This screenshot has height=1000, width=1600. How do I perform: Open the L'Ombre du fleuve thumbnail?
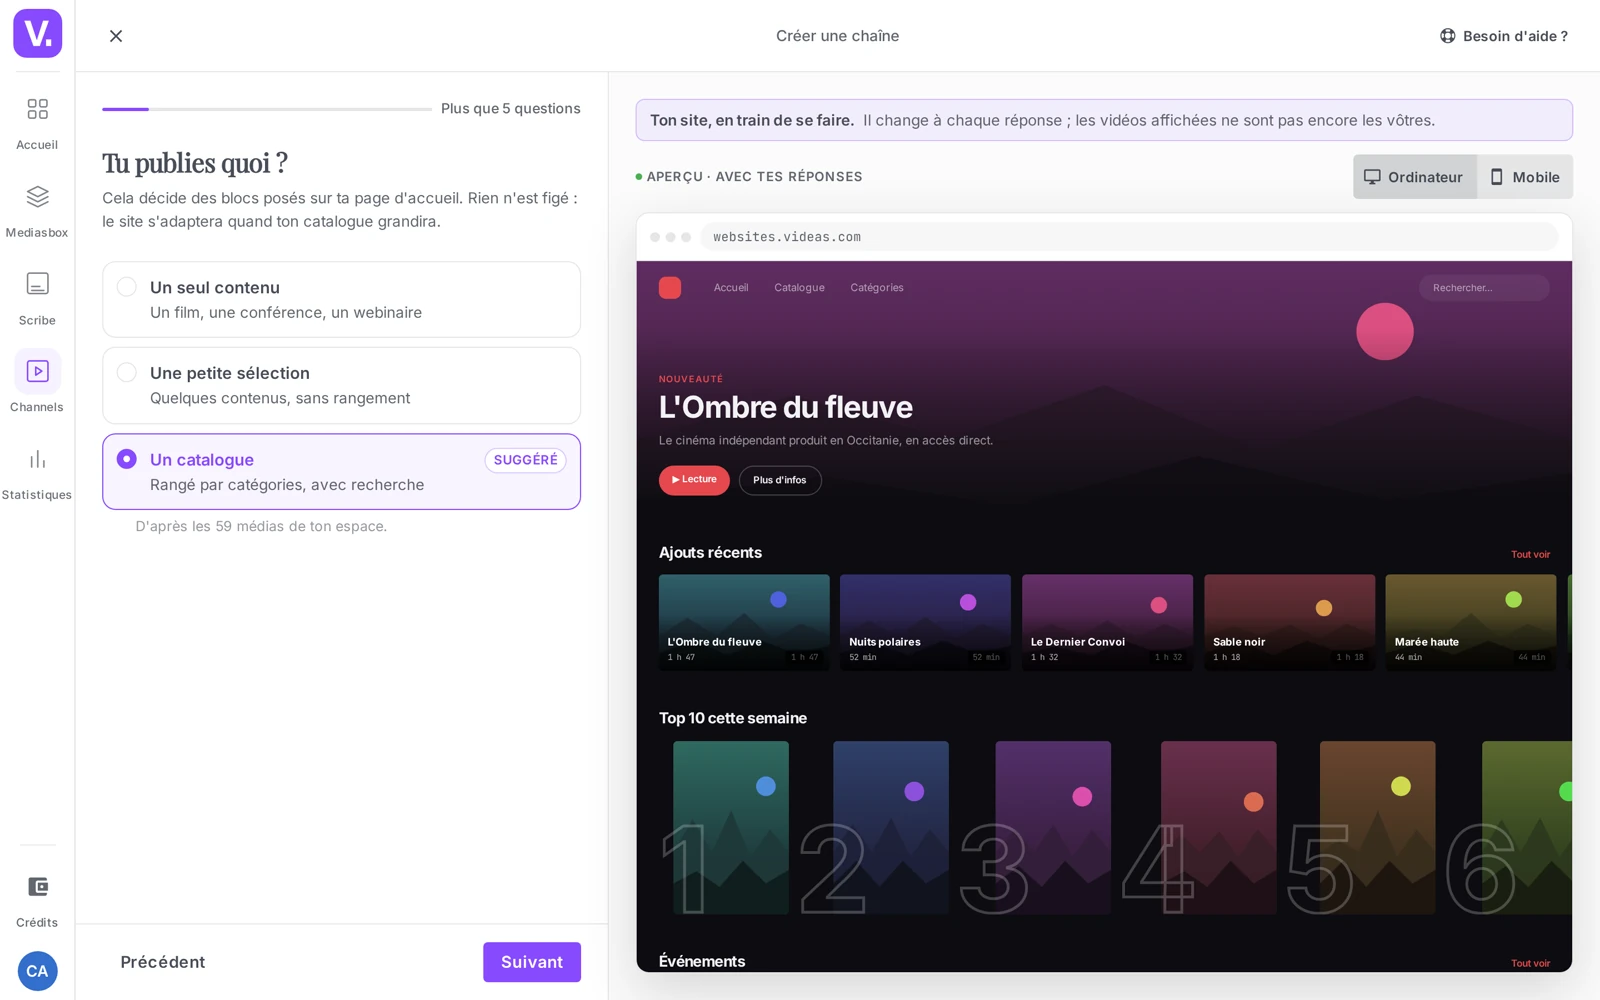(744, 622)
